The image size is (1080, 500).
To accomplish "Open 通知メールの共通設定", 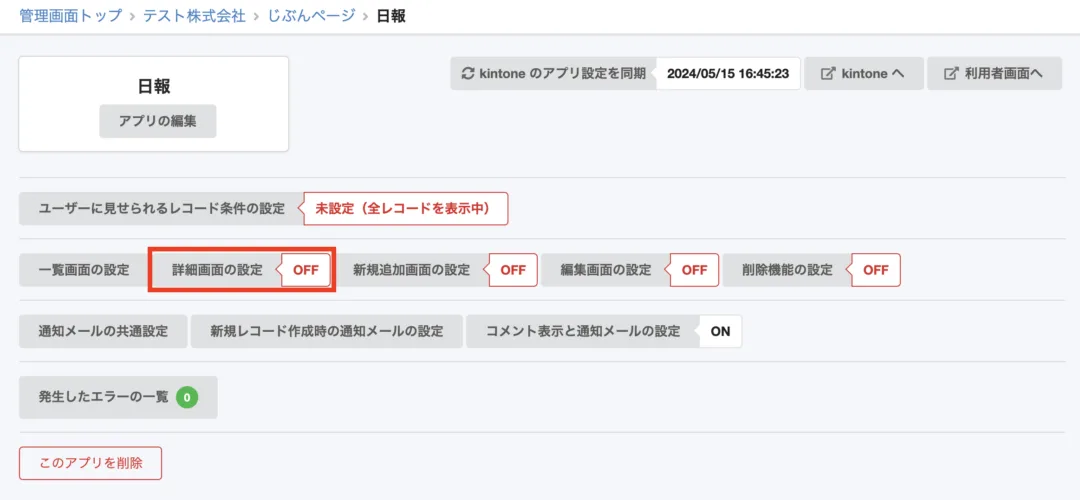I will 103,331.
